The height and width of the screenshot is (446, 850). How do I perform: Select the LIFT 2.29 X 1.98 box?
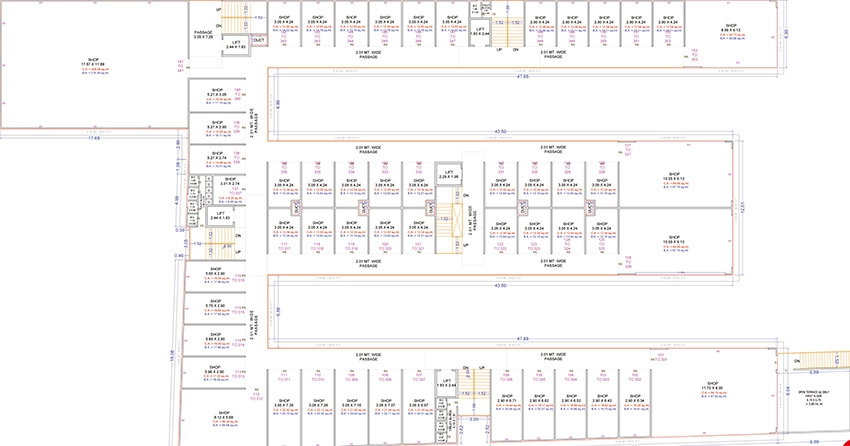pyautogui.click(x=449, y=174)
